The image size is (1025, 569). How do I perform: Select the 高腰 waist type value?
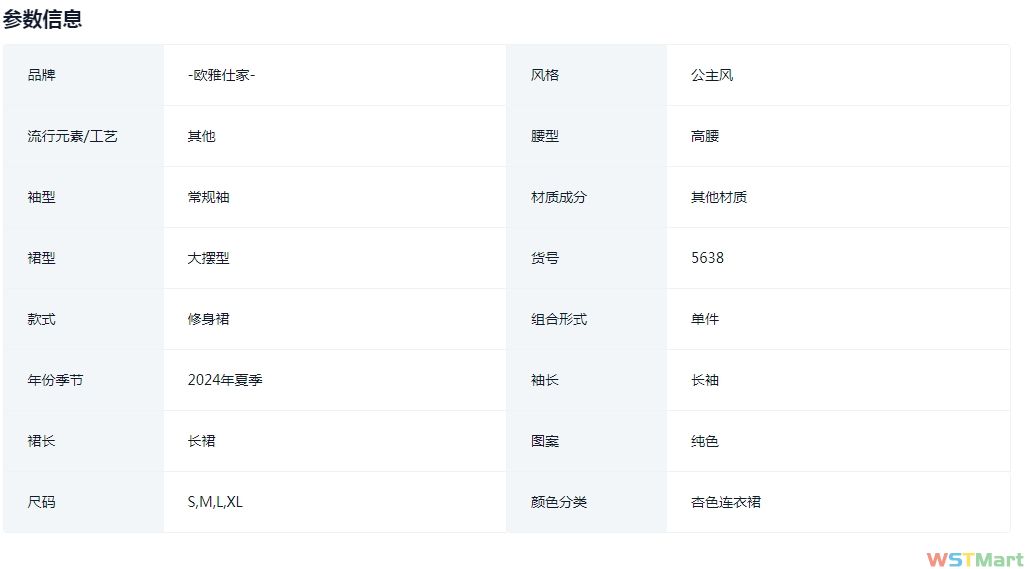(x=705, y=136)
